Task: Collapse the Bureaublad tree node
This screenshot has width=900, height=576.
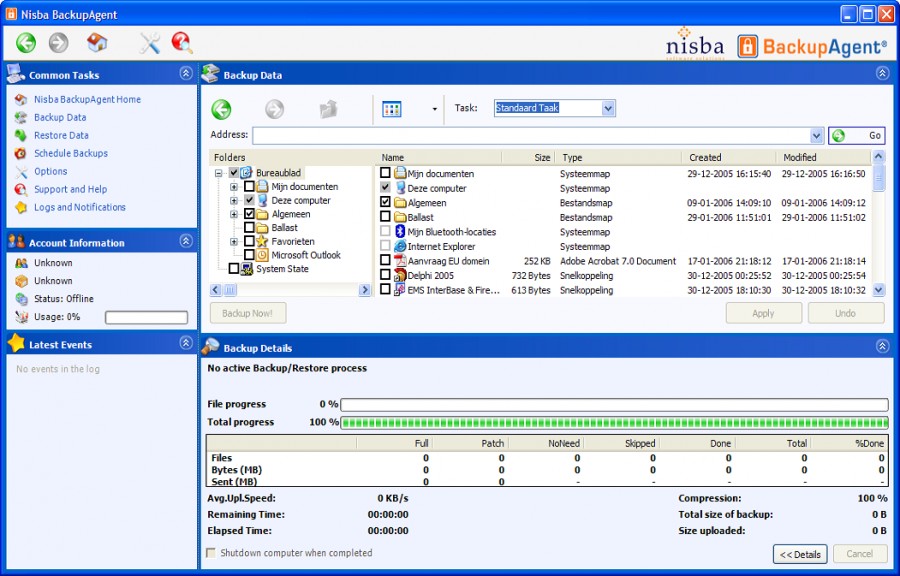Action: pos(218,173)
